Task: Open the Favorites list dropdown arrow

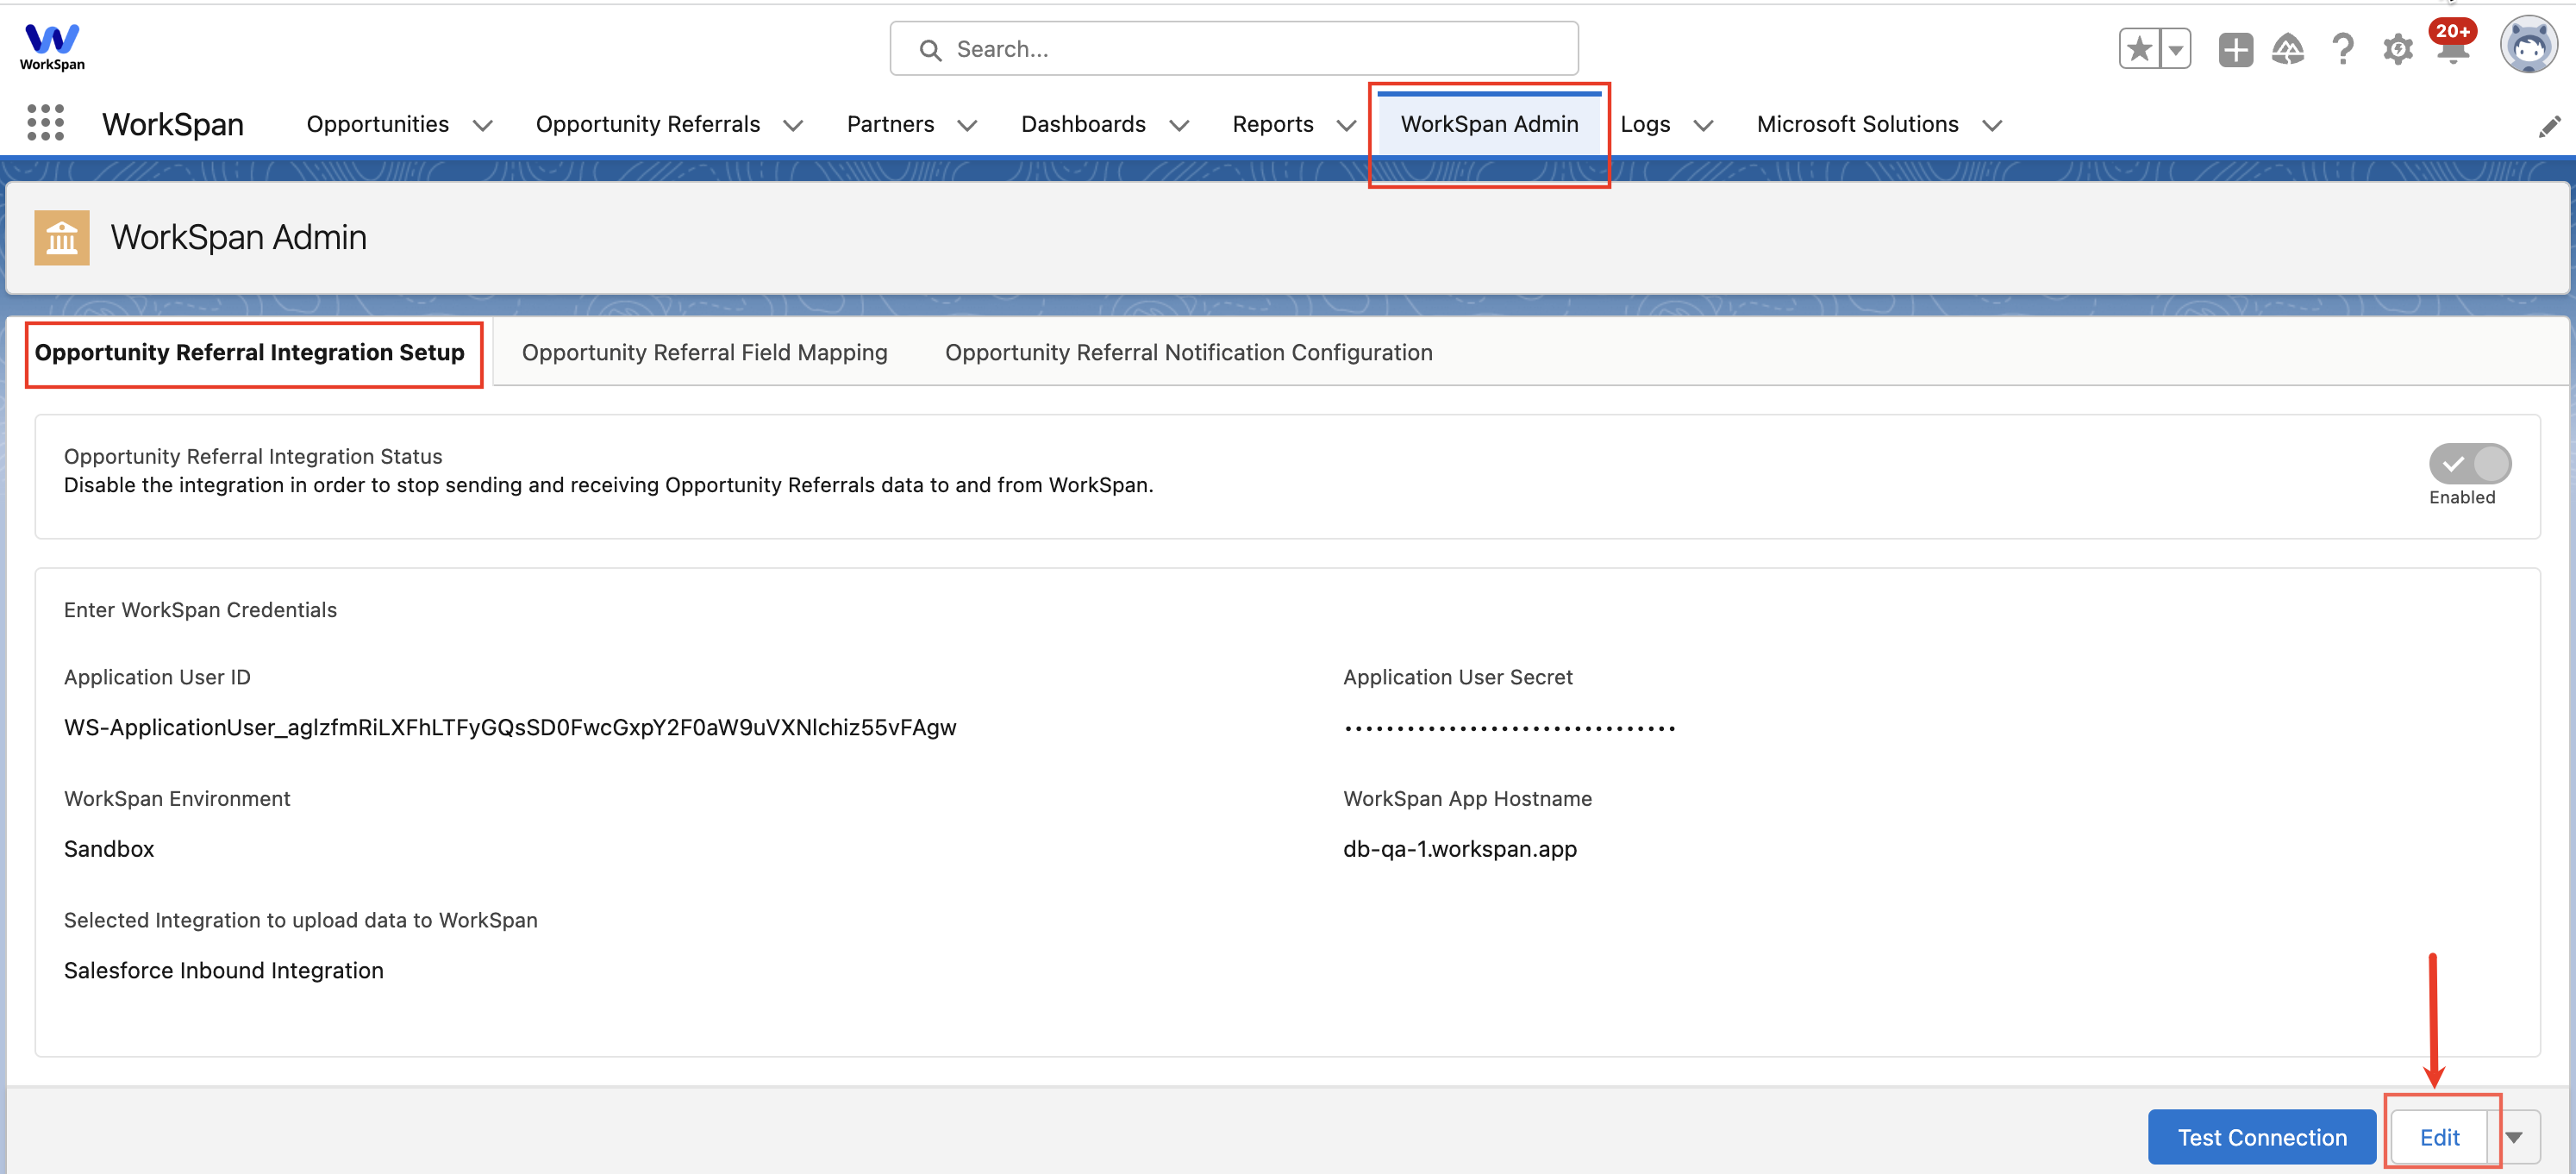Action: tap(2175, 49)
